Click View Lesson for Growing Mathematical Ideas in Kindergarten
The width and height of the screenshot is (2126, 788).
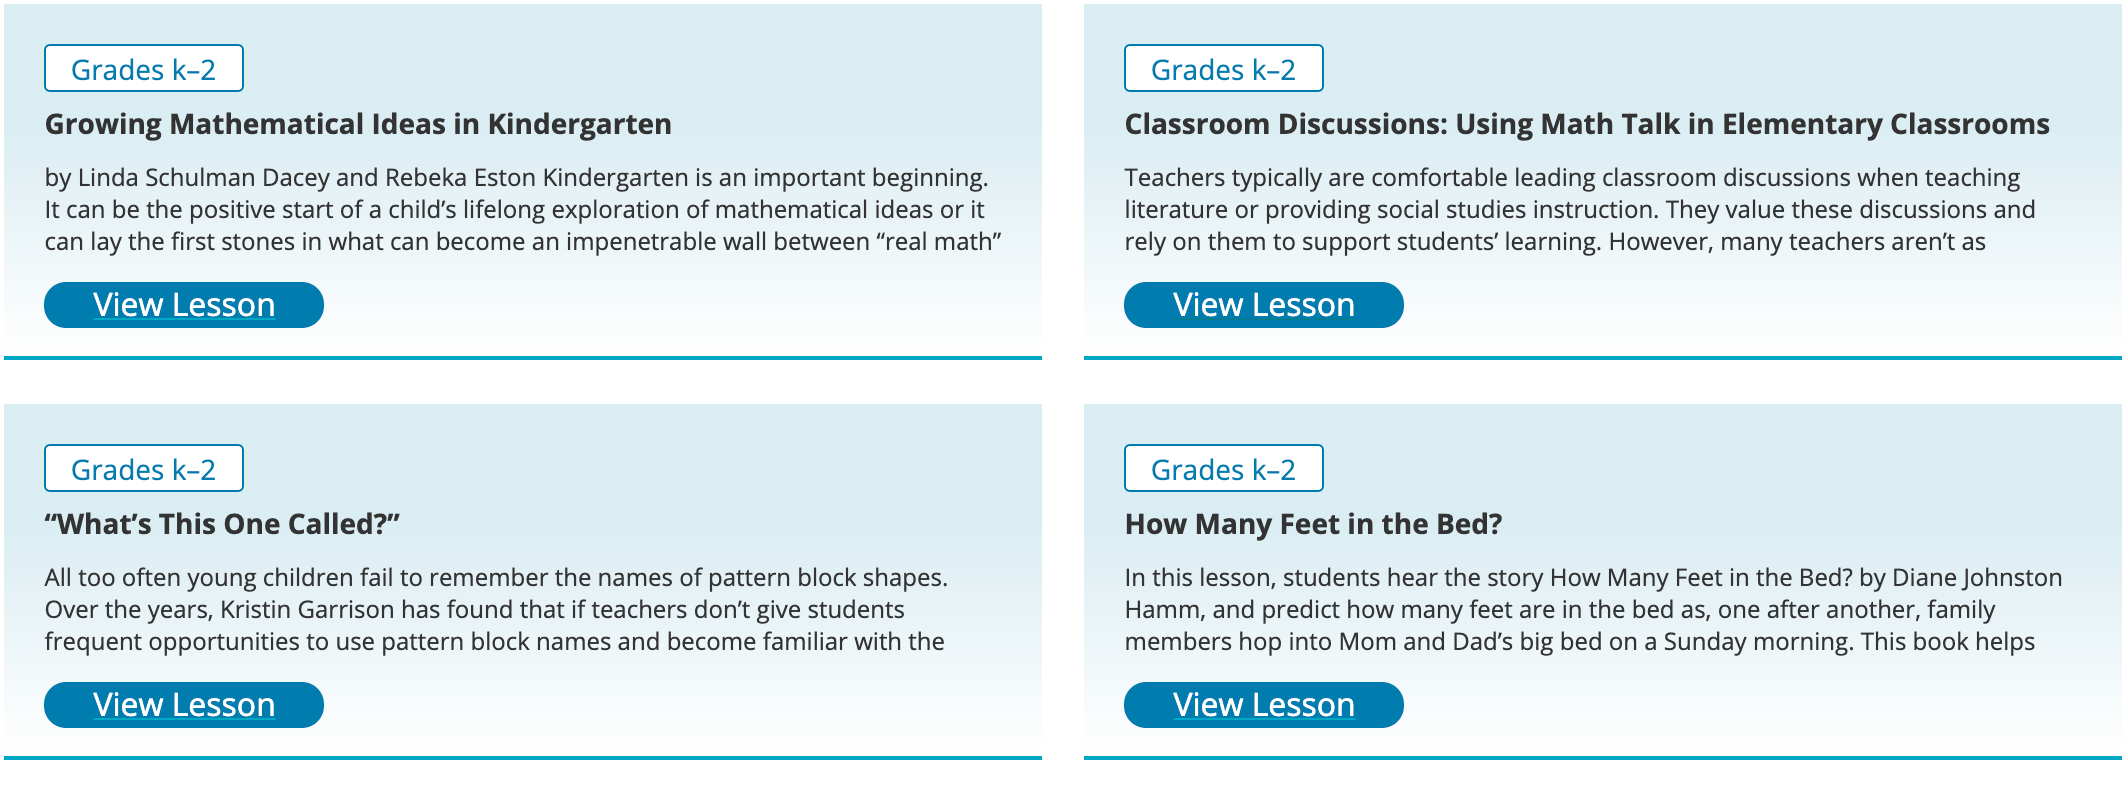183,305
